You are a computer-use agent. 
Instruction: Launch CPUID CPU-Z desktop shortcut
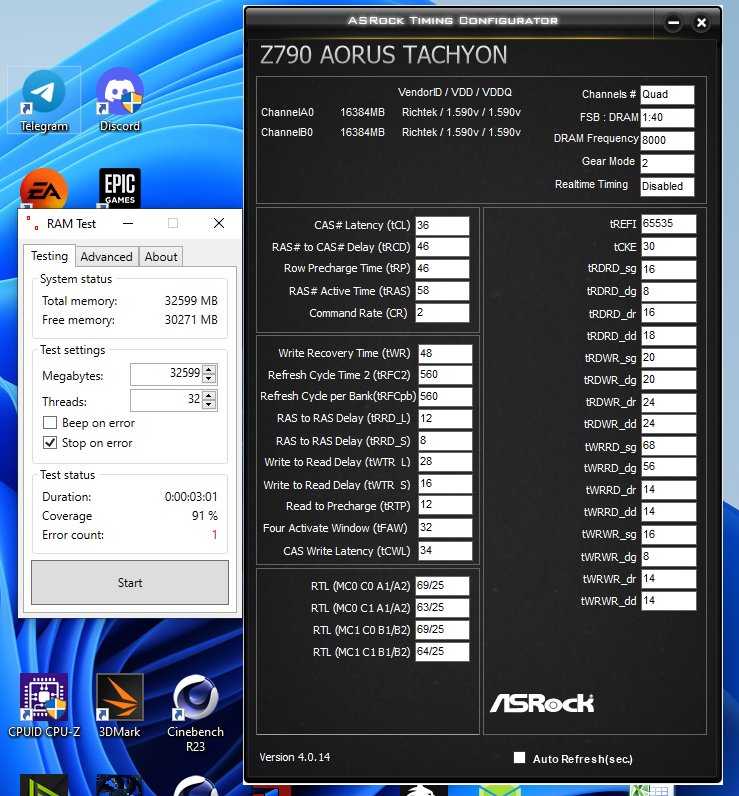click(x=44, y=706)
